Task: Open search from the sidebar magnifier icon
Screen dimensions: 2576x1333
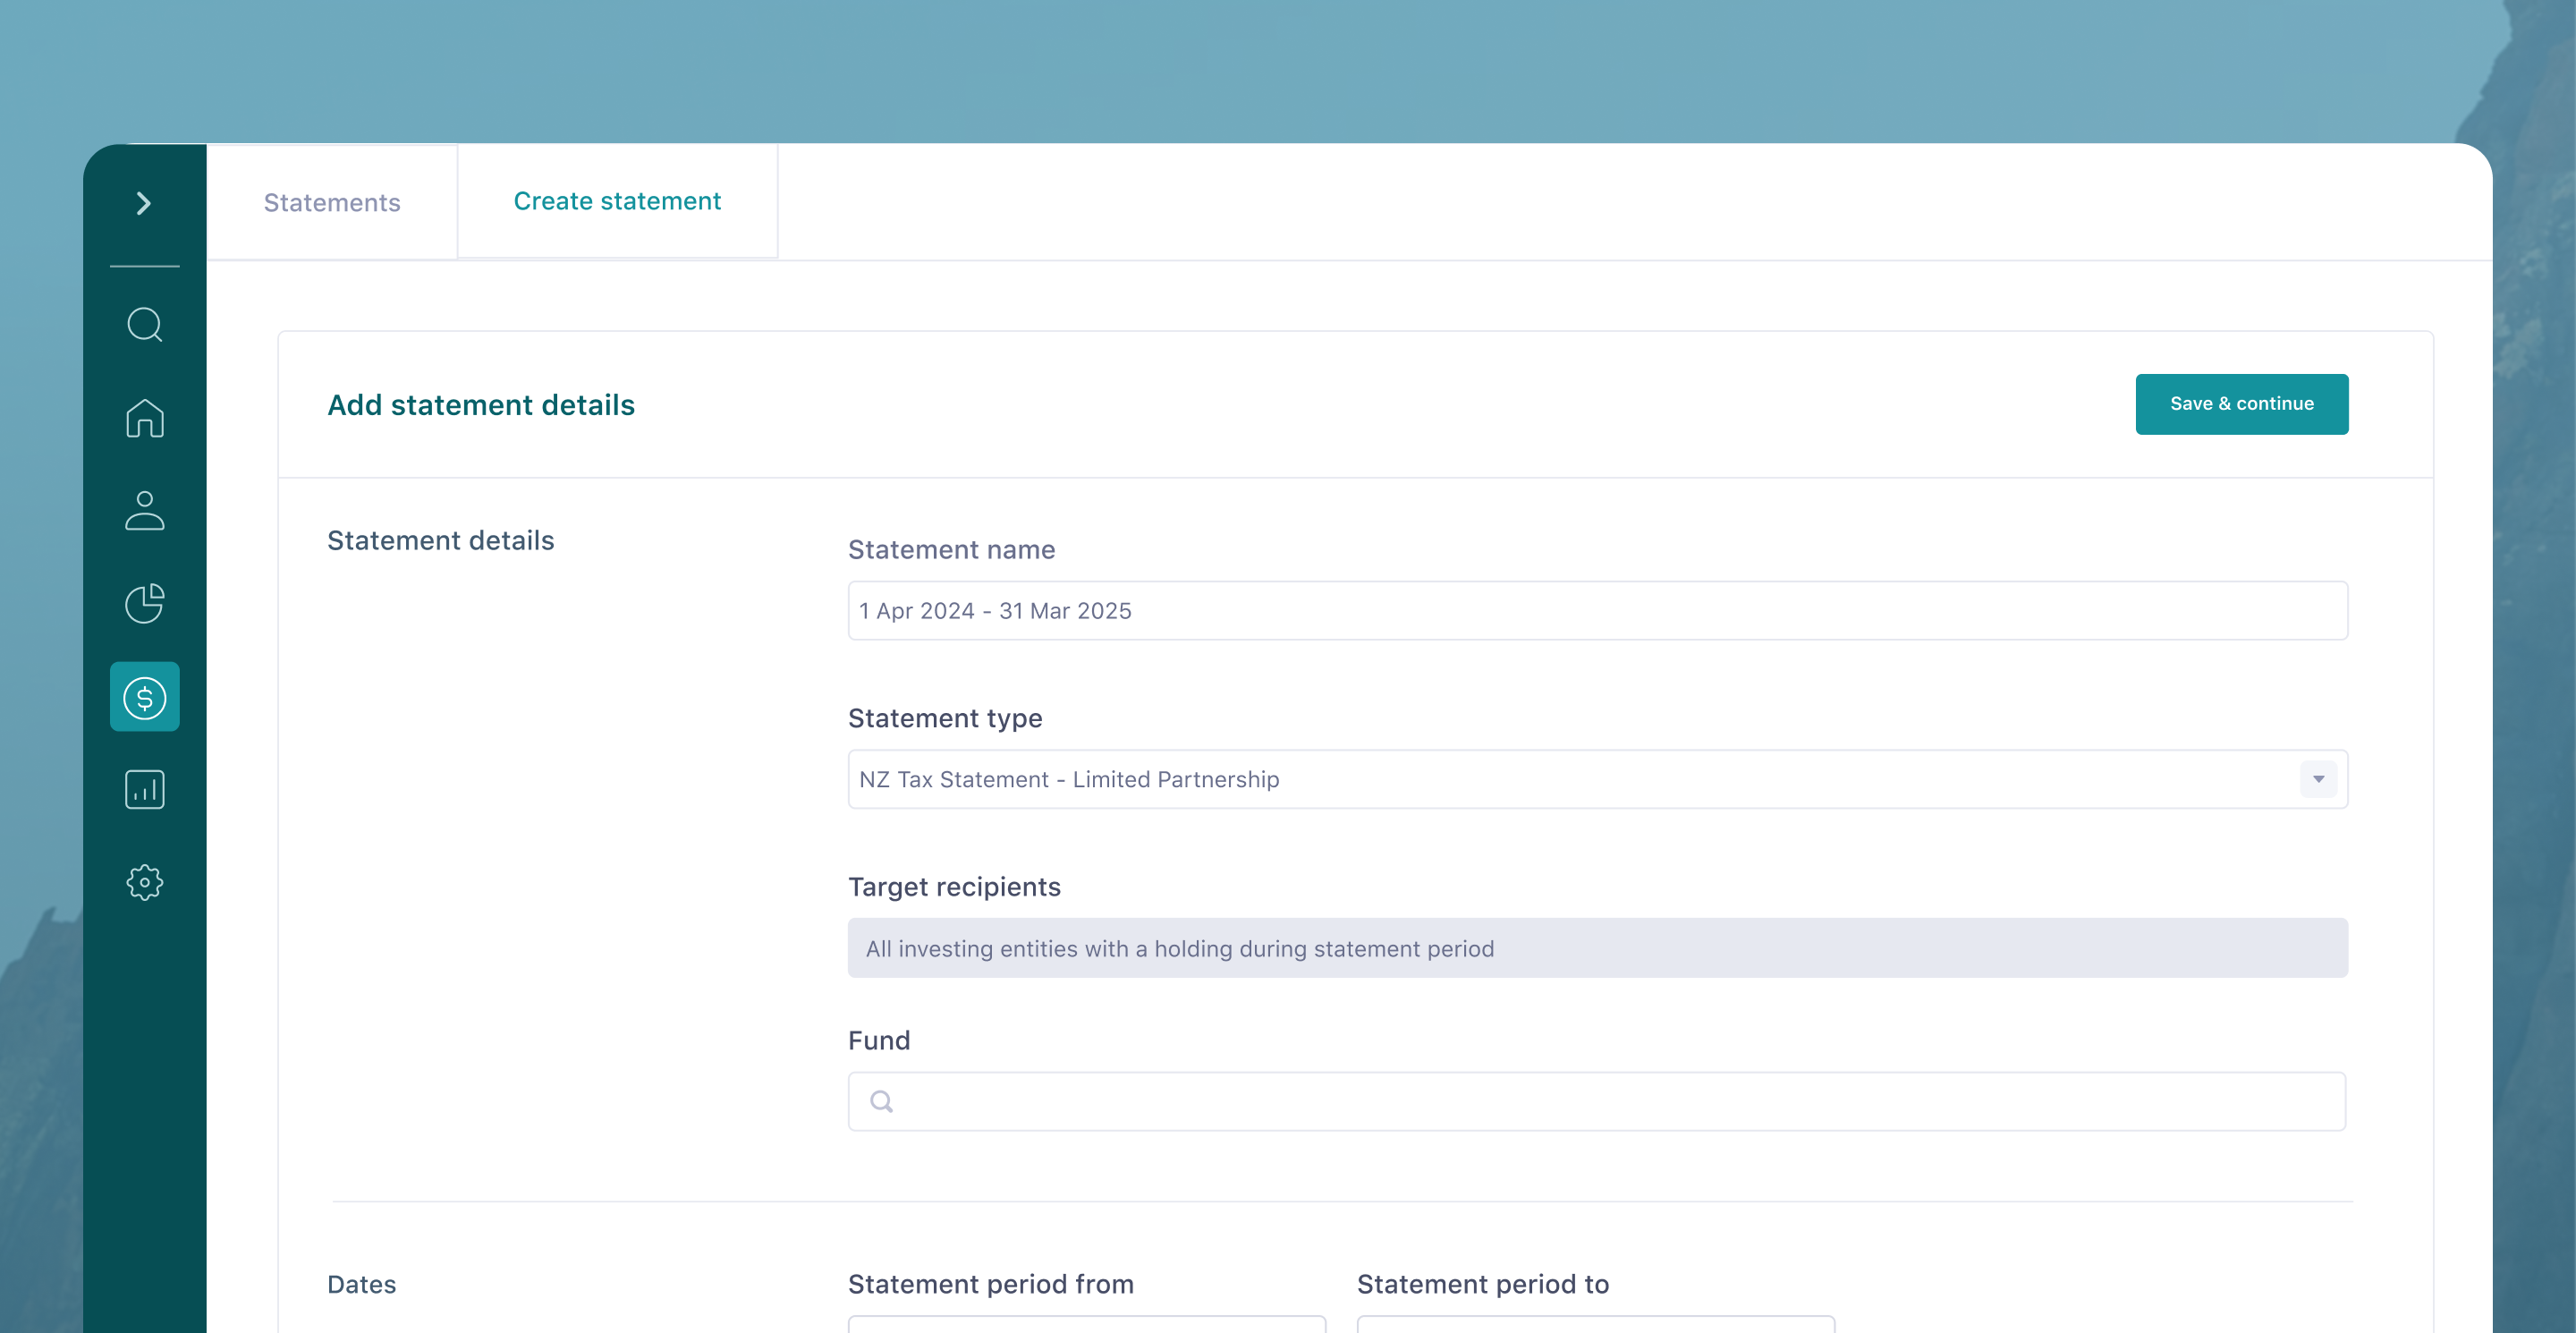Action: tap(144, 324)
